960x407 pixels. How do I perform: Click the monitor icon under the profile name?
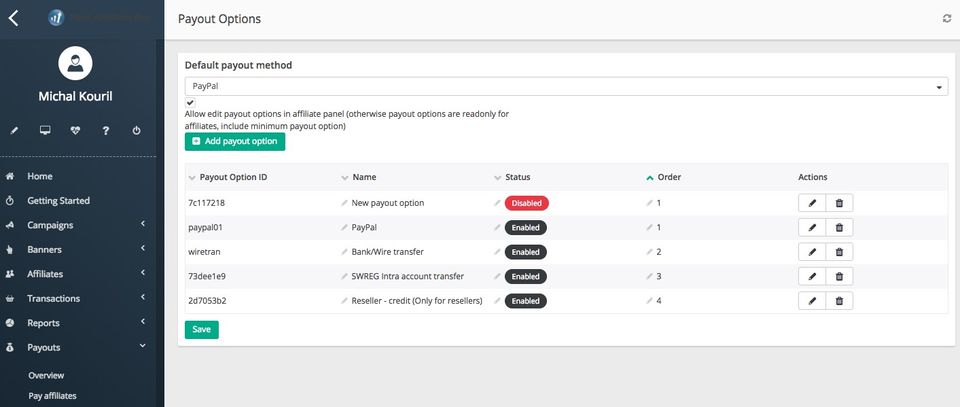point(45,130)
